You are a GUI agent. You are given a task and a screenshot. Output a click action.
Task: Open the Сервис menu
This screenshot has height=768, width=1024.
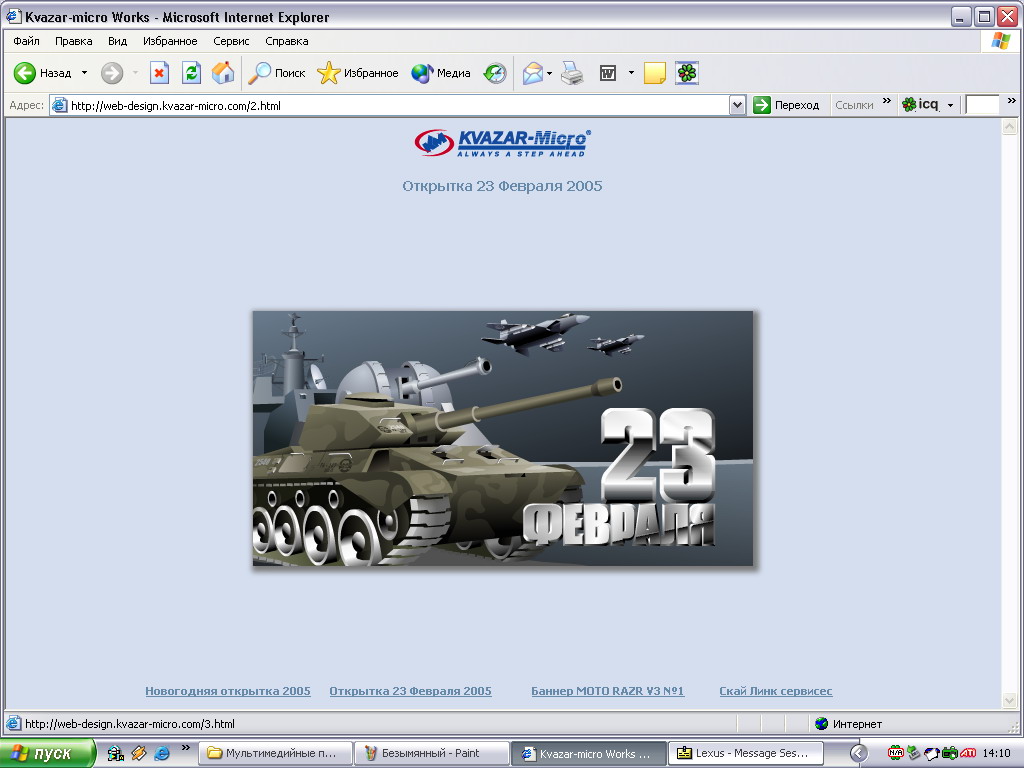231,41
